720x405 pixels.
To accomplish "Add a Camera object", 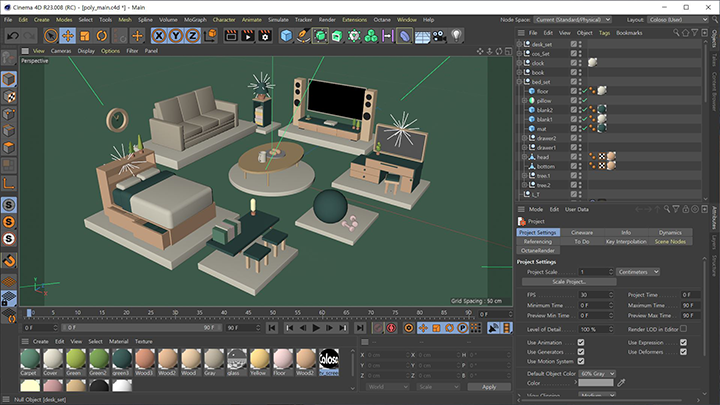I will 439,36.
